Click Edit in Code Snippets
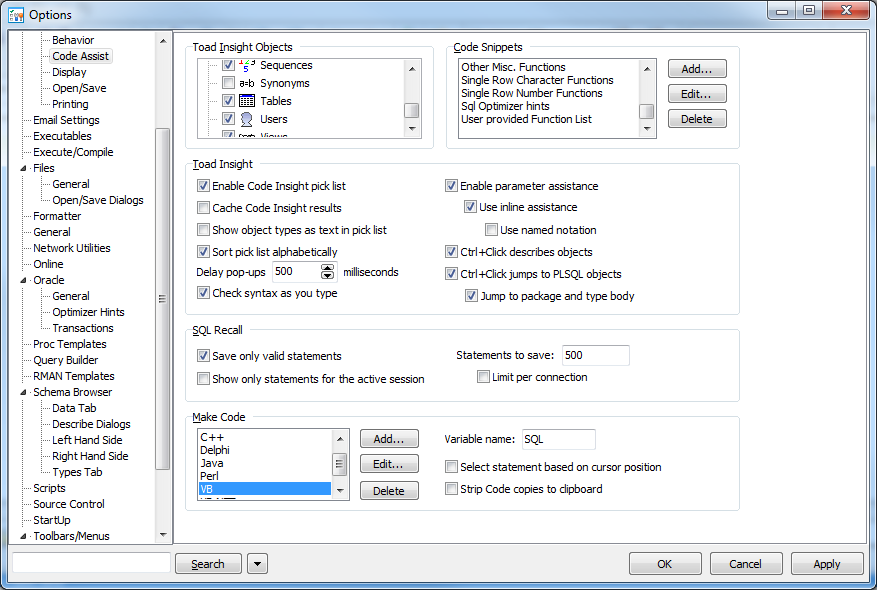The width and height of the screenshot is (877, 590). click(697, 94)
